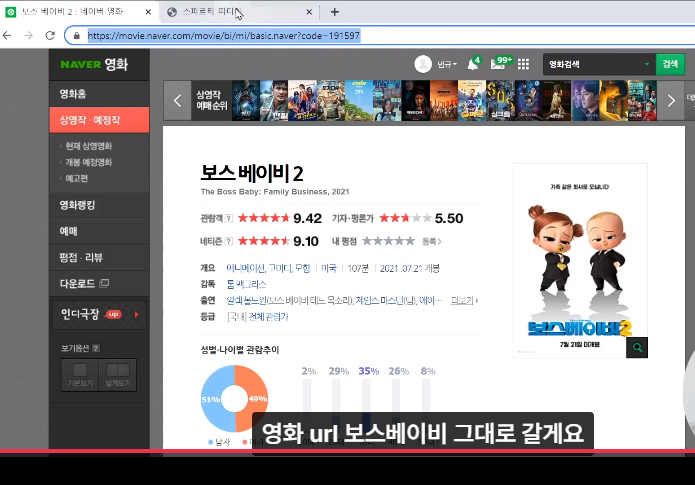Open the 예매 menu

pyautogui.click(x=99, y=231)
